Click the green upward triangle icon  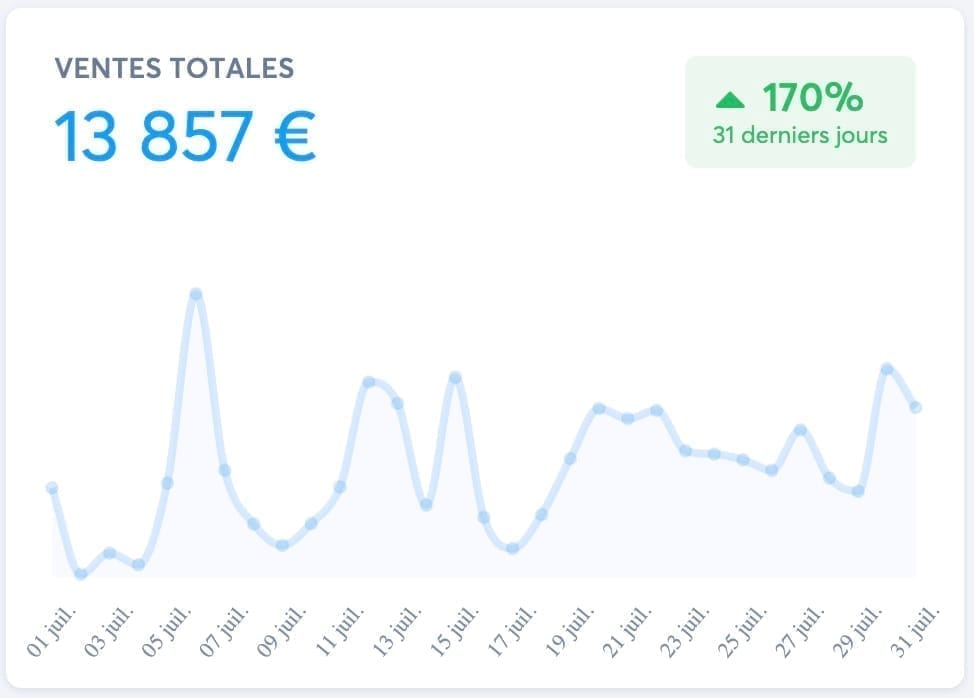(731, 100)
